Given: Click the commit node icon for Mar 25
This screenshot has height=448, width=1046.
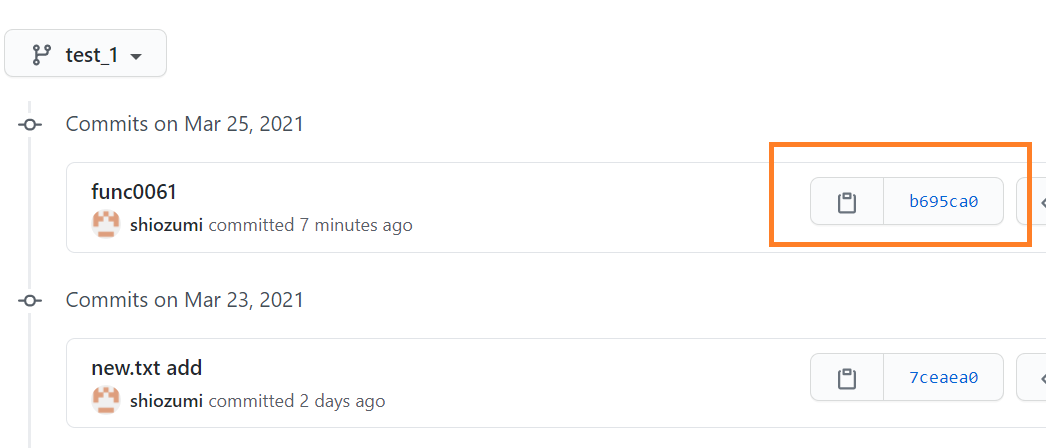Looking at the screenshot, I should click(30, 125).
